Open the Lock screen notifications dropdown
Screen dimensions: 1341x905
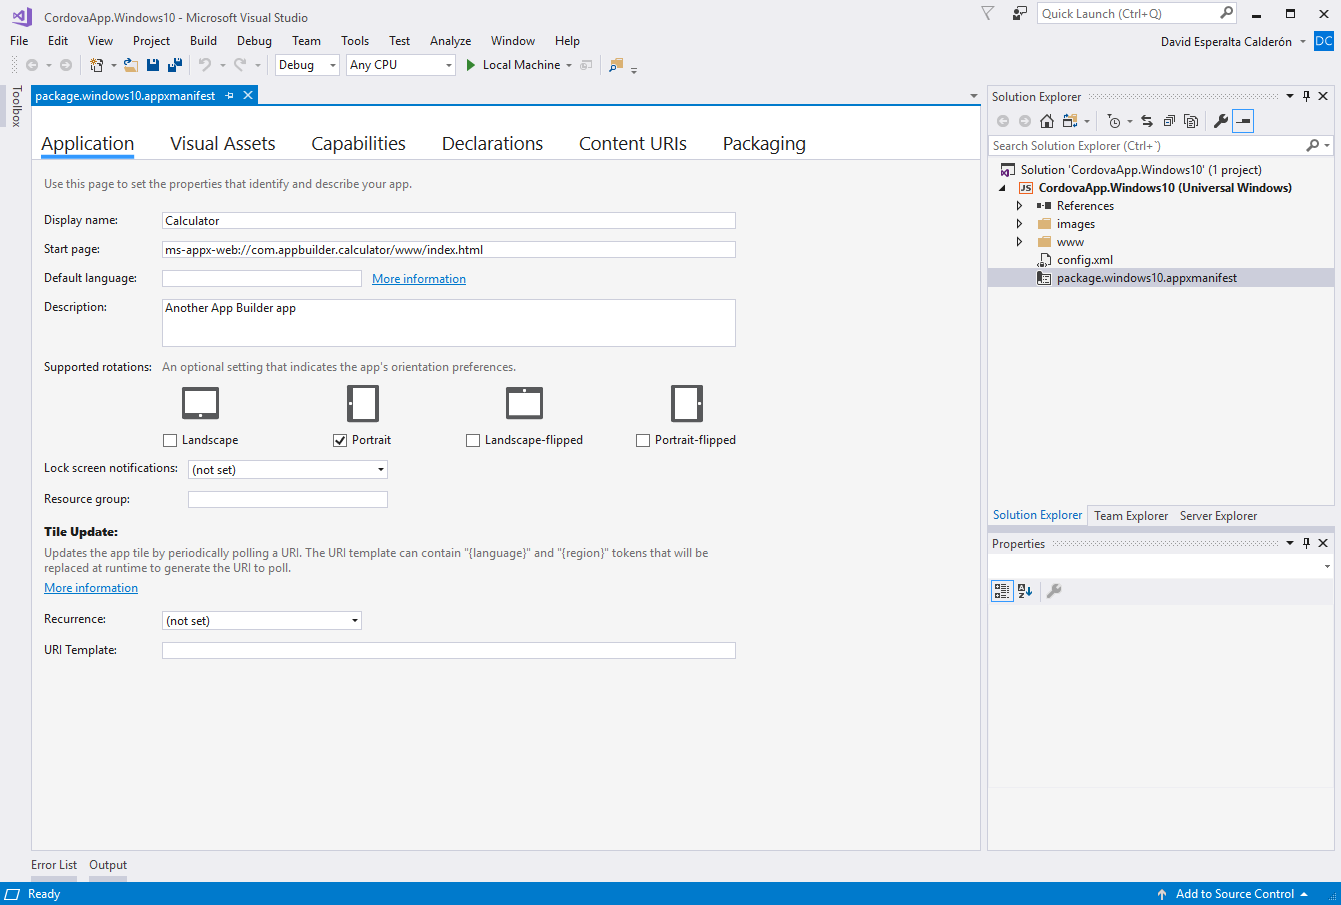pyautogui.click(x=288, y=470)
